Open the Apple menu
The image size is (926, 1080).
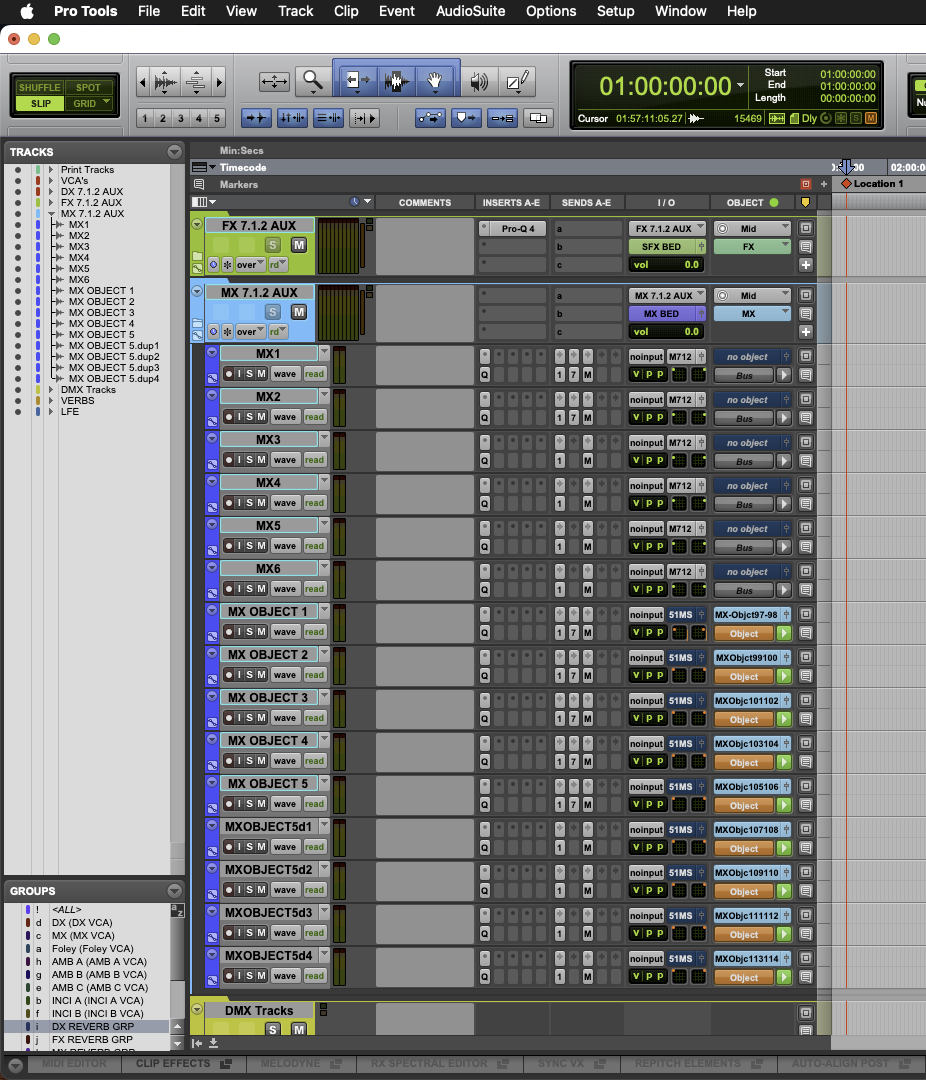(x=27, y=11)
